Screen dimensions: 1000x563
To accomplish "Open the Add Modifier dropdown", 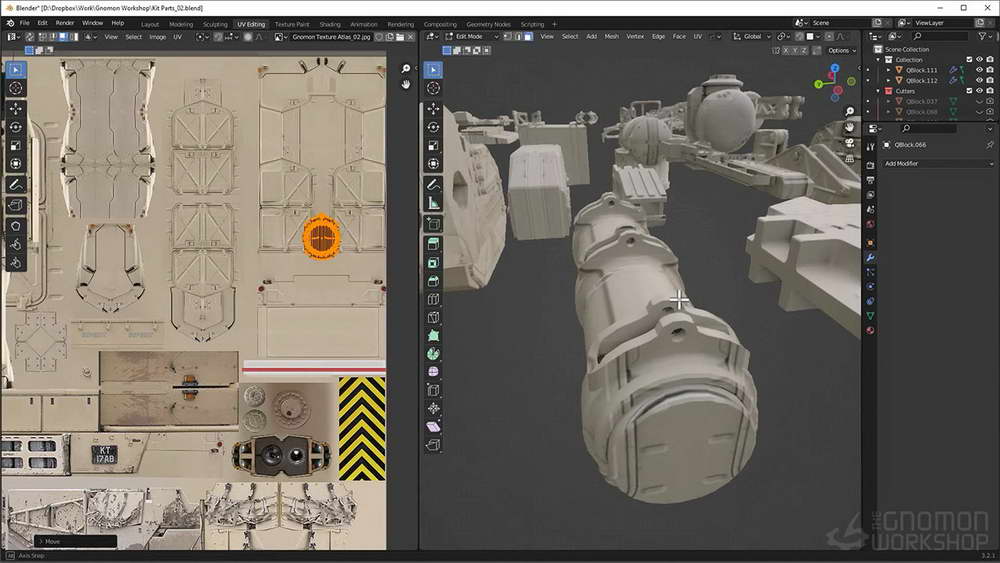I will pos(938,164).
